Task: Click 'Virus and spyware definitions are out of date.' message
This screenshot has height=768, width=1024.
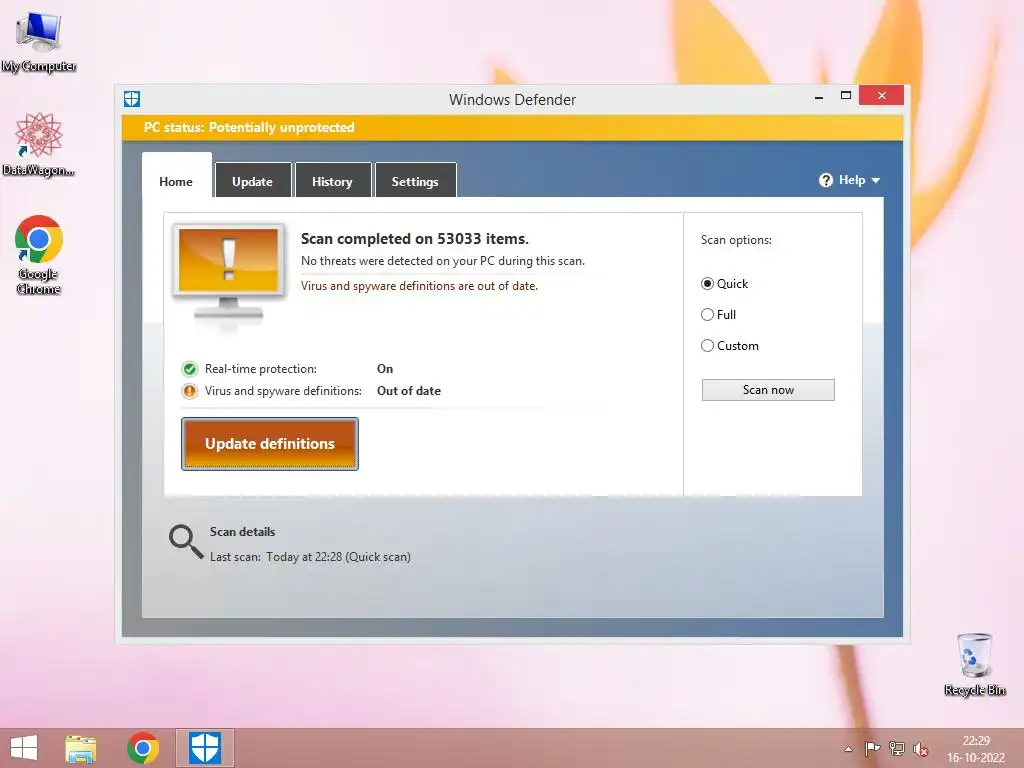Action: click(419, 286)
